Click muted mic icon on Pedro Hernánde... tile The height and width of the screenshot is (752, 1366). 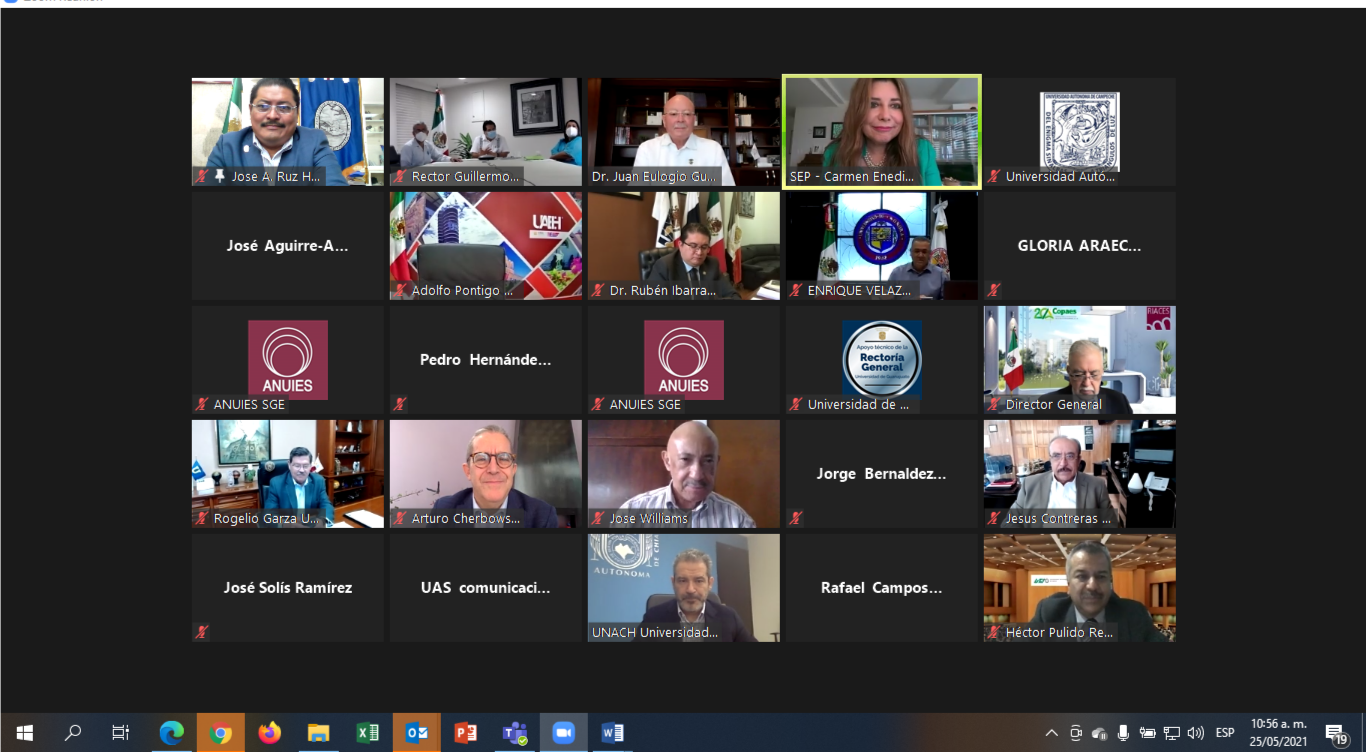pyautogui.click(x=400, y=404)
